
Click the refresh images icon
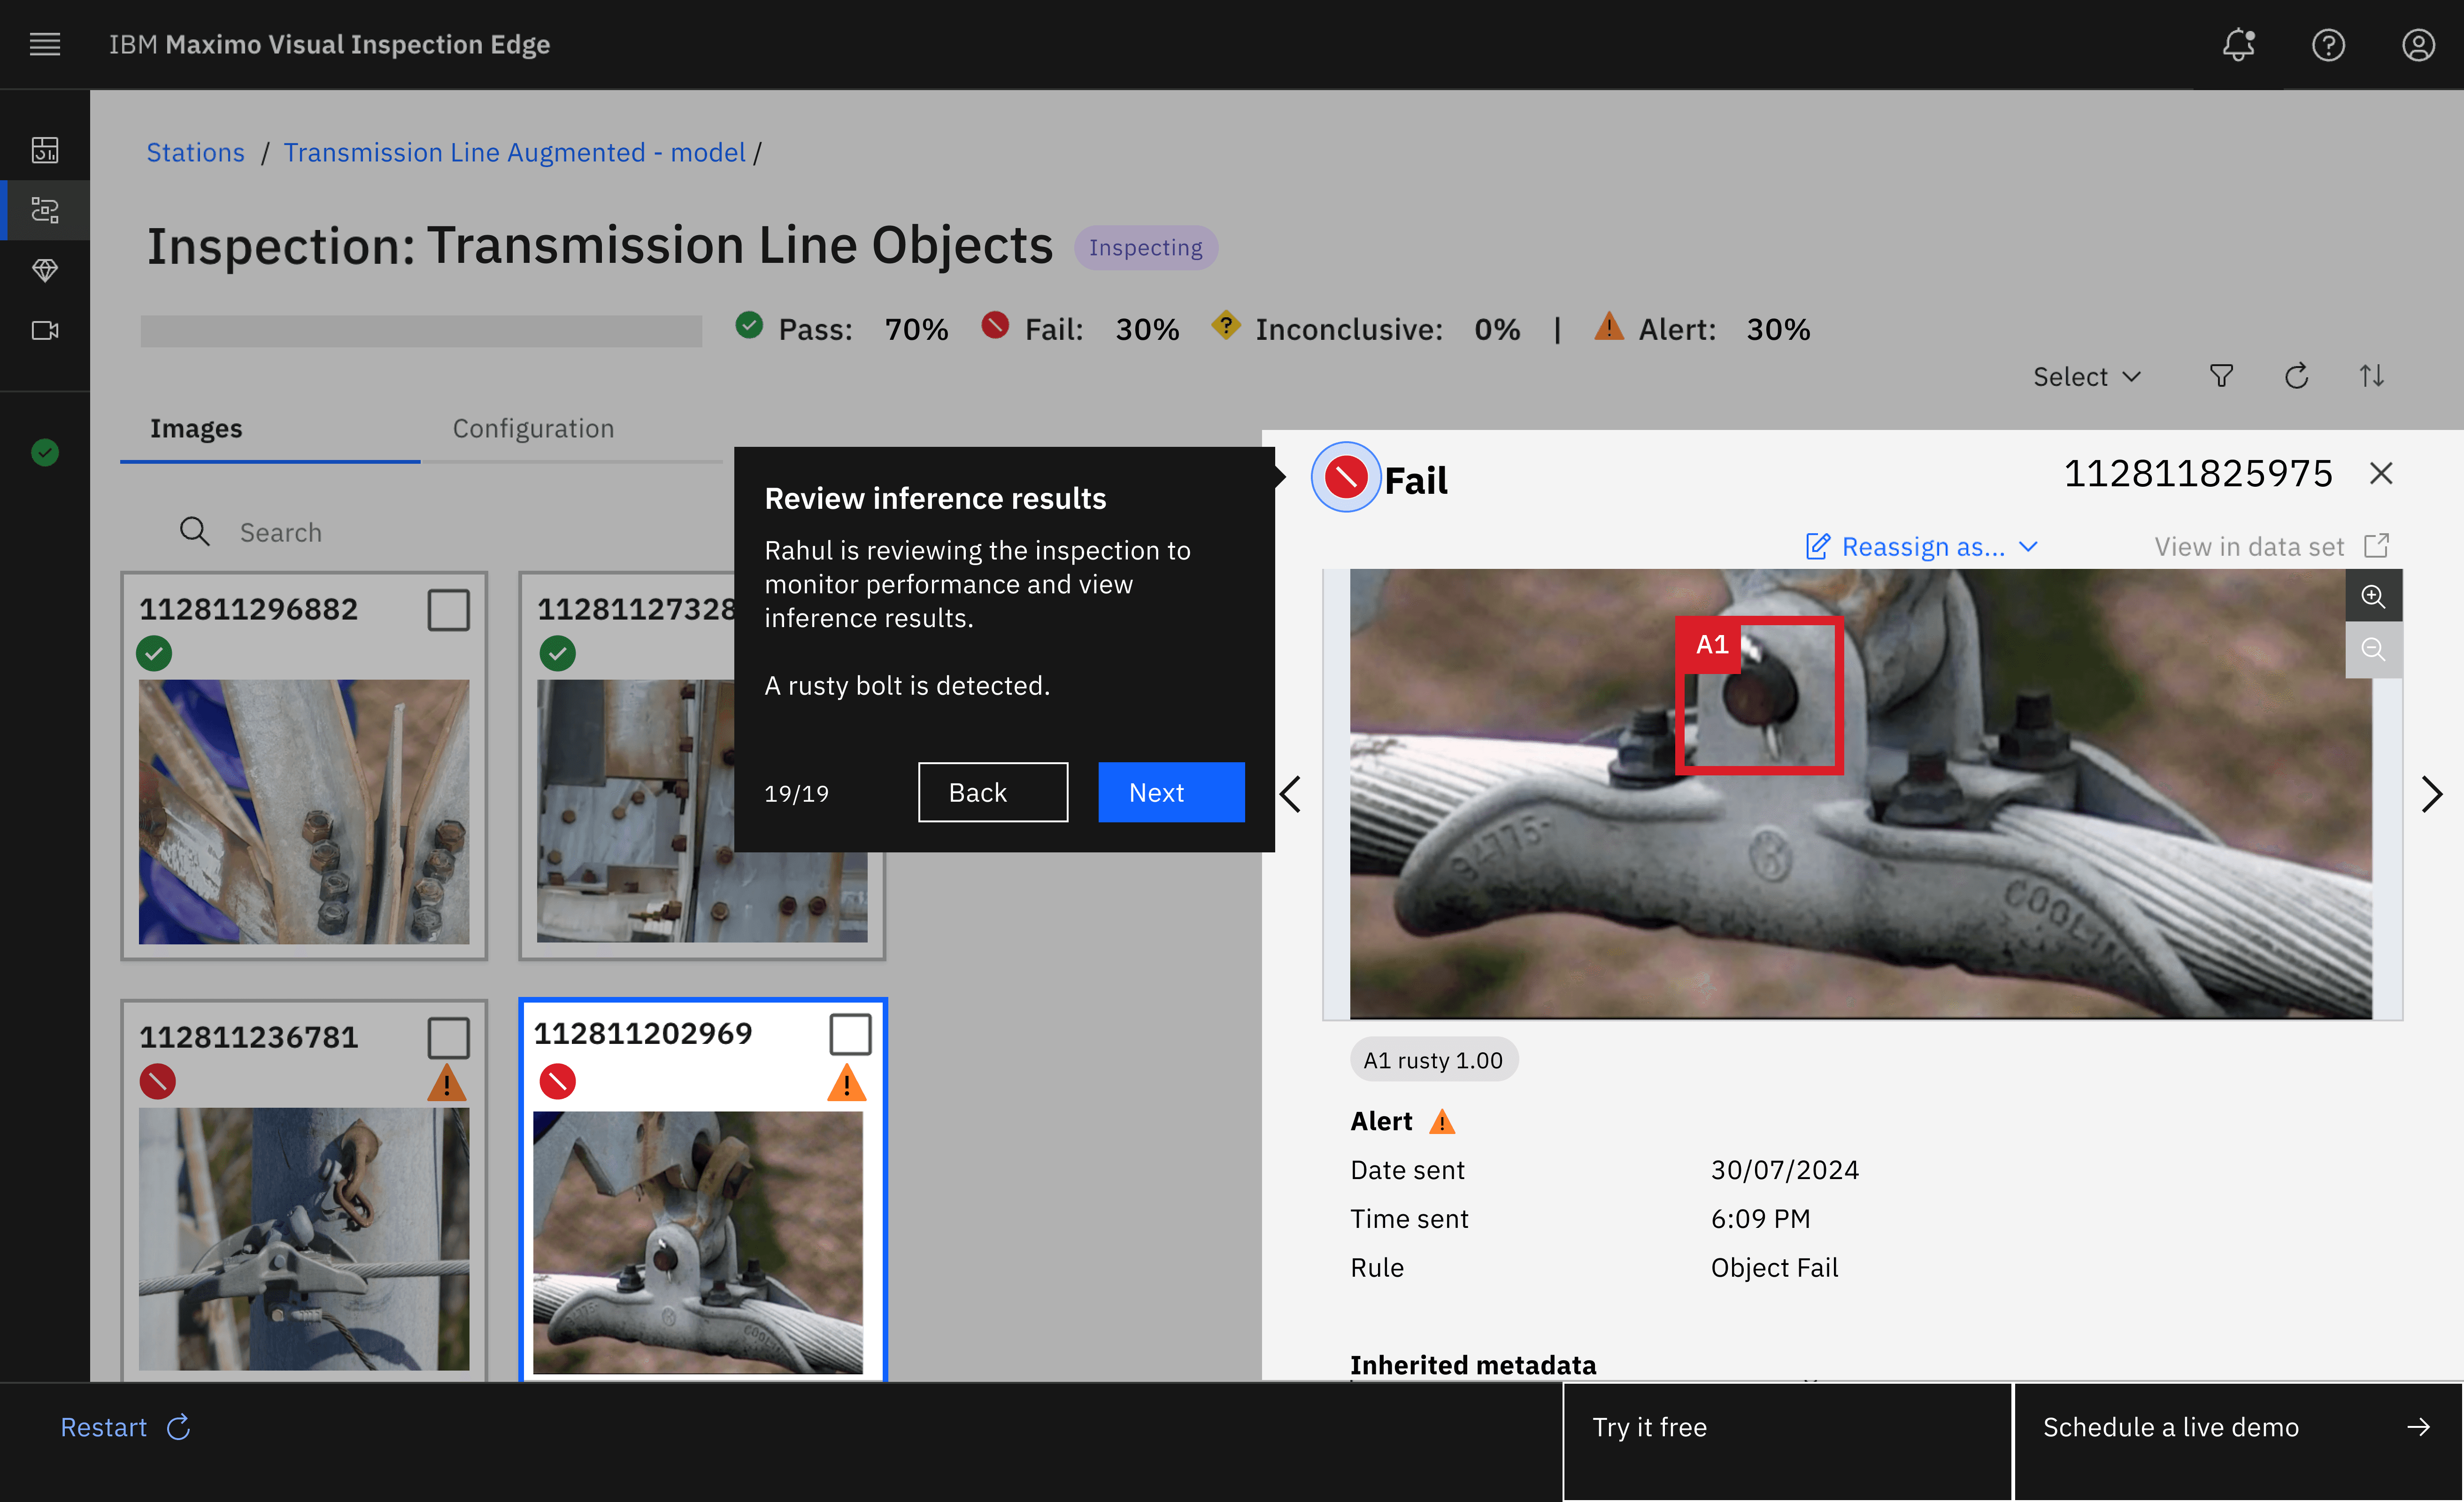click(2296, 376)
